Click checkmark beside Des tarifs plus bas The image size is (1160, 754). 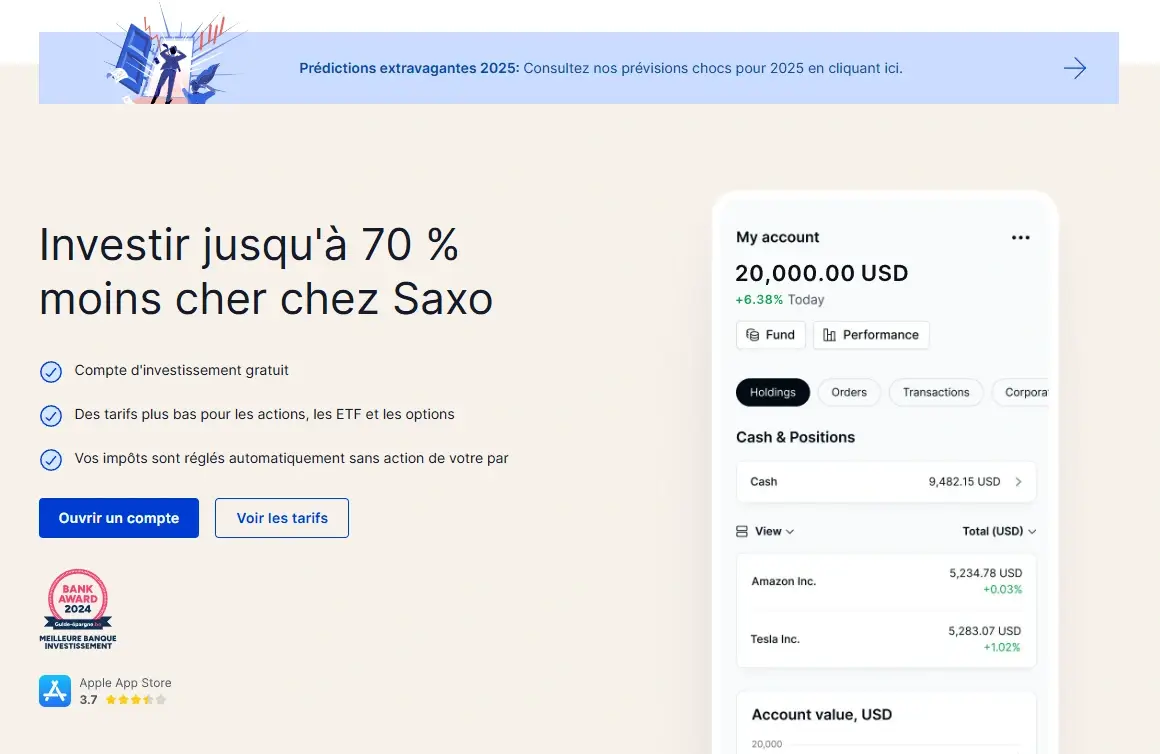[x=51, y=415]
